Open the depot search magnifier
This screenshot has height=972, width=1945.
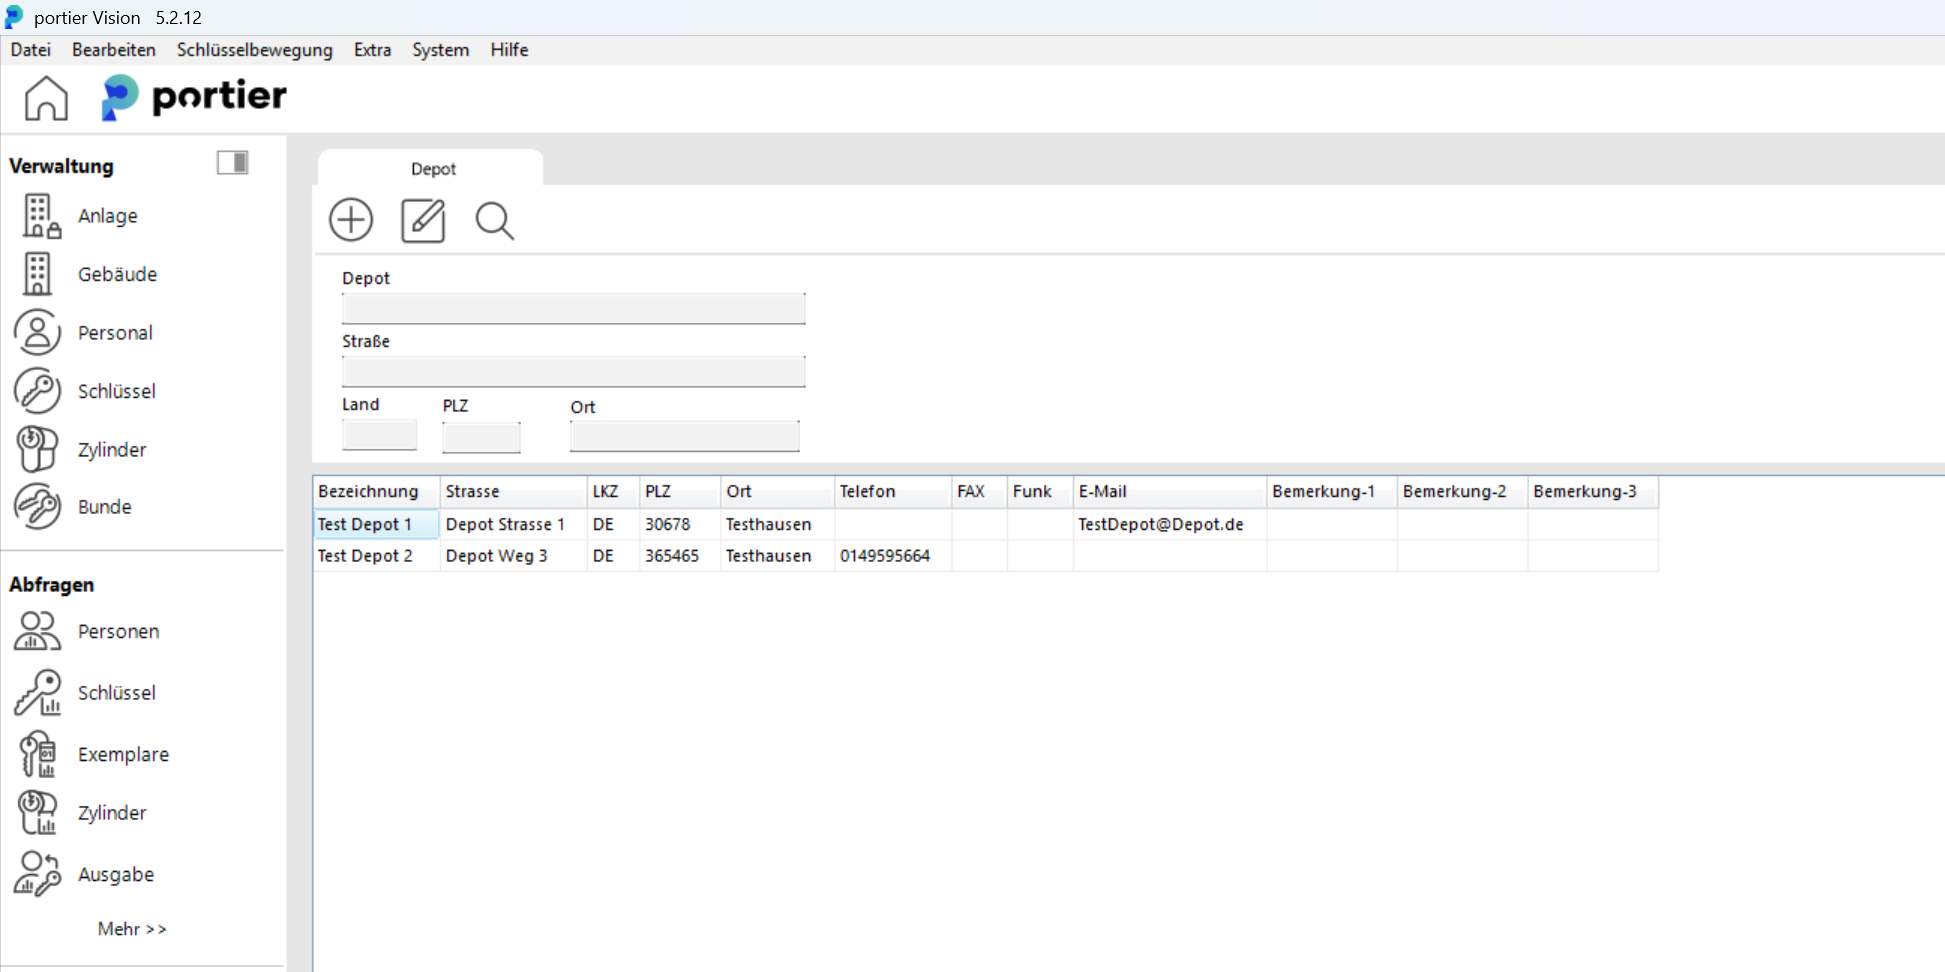pos(494,220)
